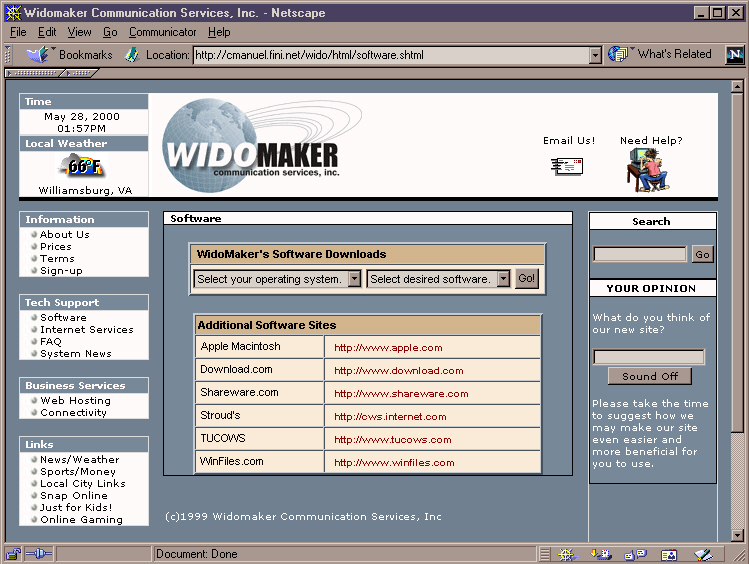Open the FAQ link
The image size is (749, 564).
tap(51, 341)
